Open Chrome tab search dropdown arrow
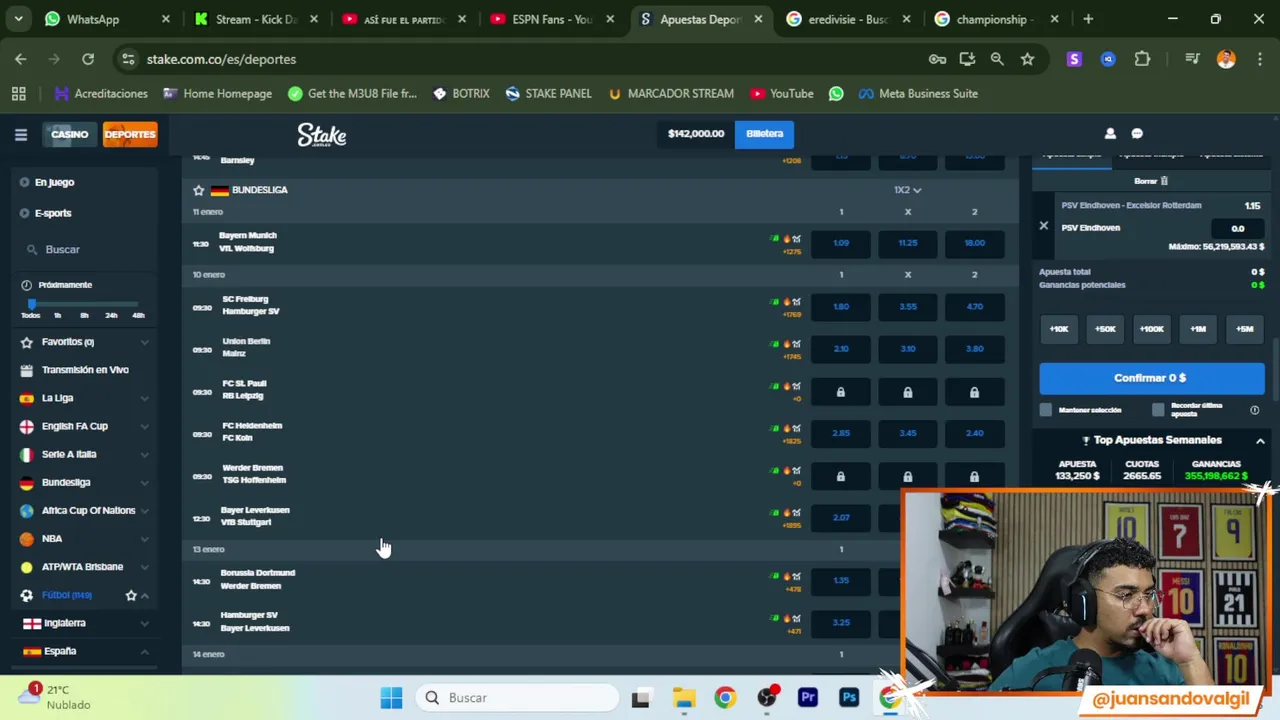The image size is (1280, 720). pos(18,19)
